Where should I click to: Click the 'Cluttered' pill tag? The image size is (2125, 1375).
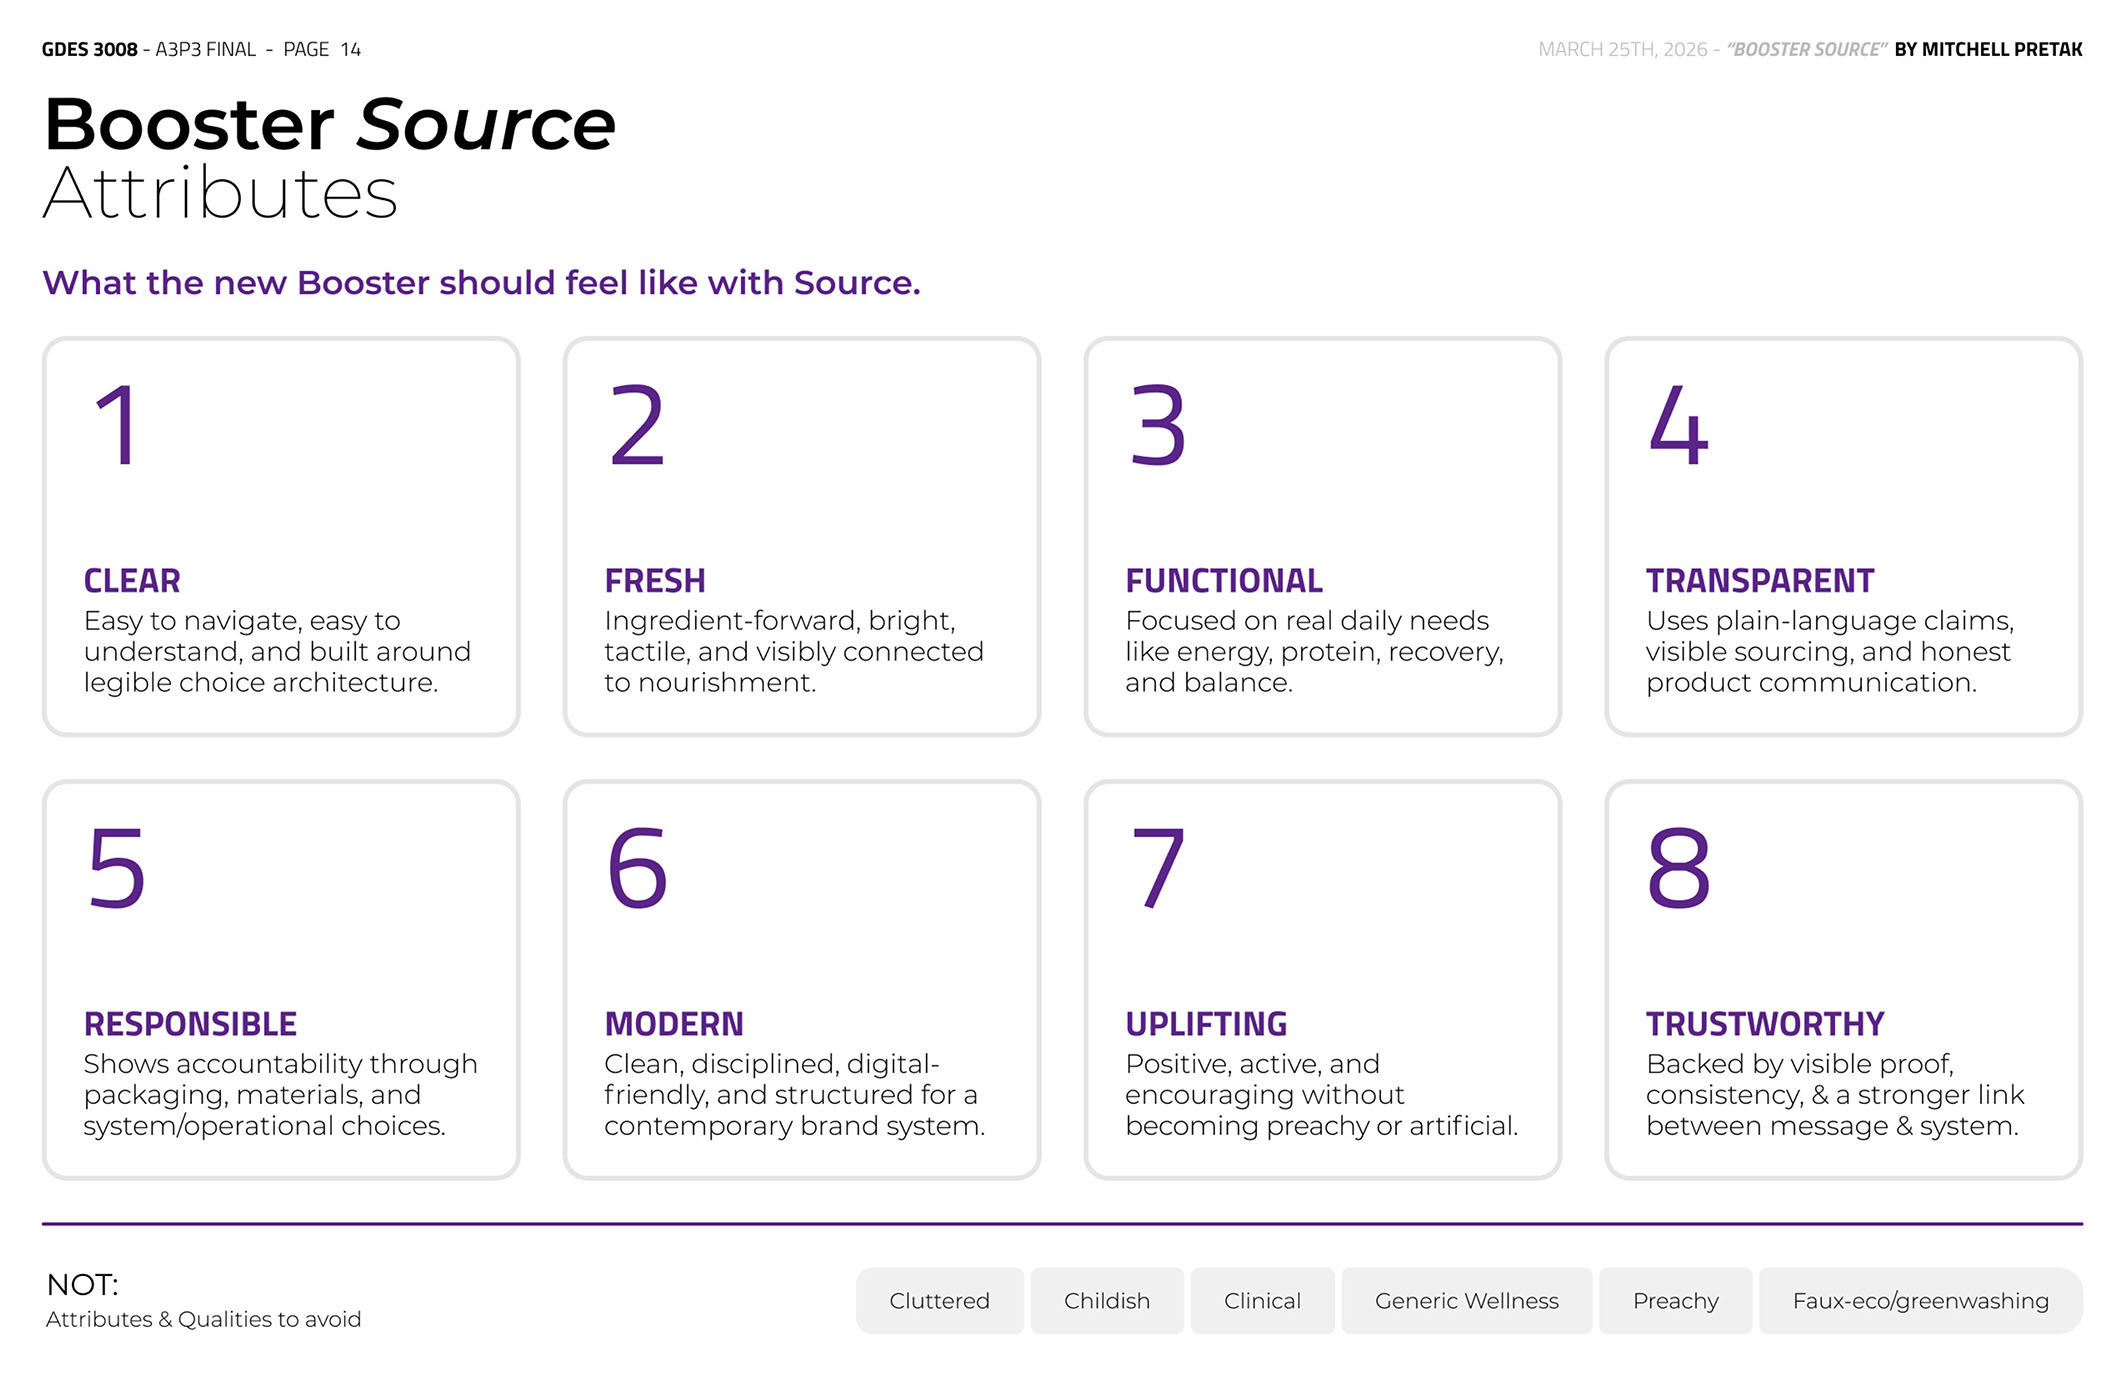(939, 1300)
